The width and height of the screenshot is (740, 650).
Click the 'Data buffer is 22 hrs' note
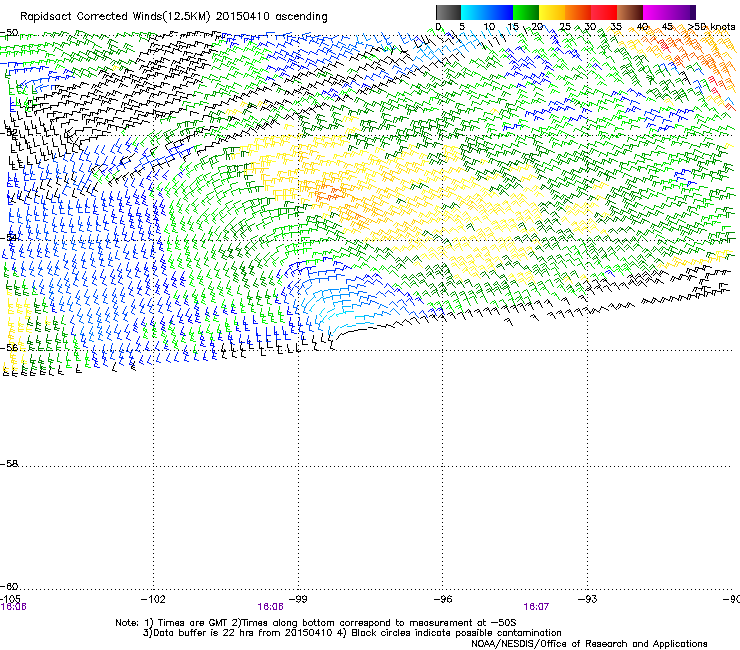203,633
